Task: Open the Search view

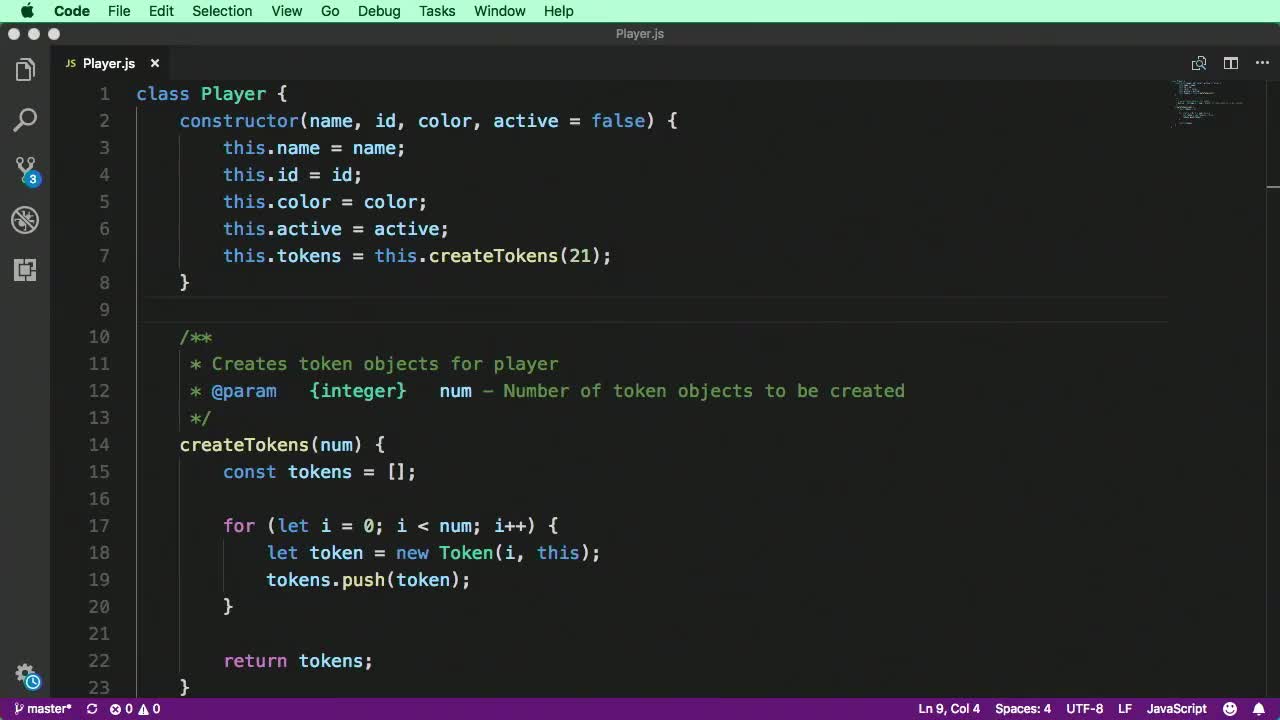Action: click(25, 119)
